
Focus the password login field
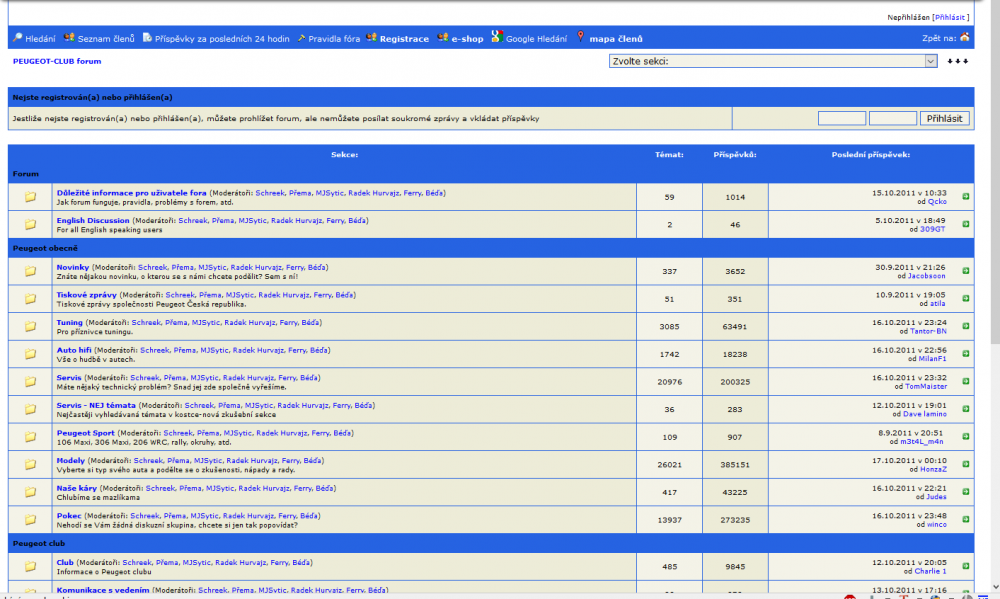pyautogui.click(x=893, y=118)
